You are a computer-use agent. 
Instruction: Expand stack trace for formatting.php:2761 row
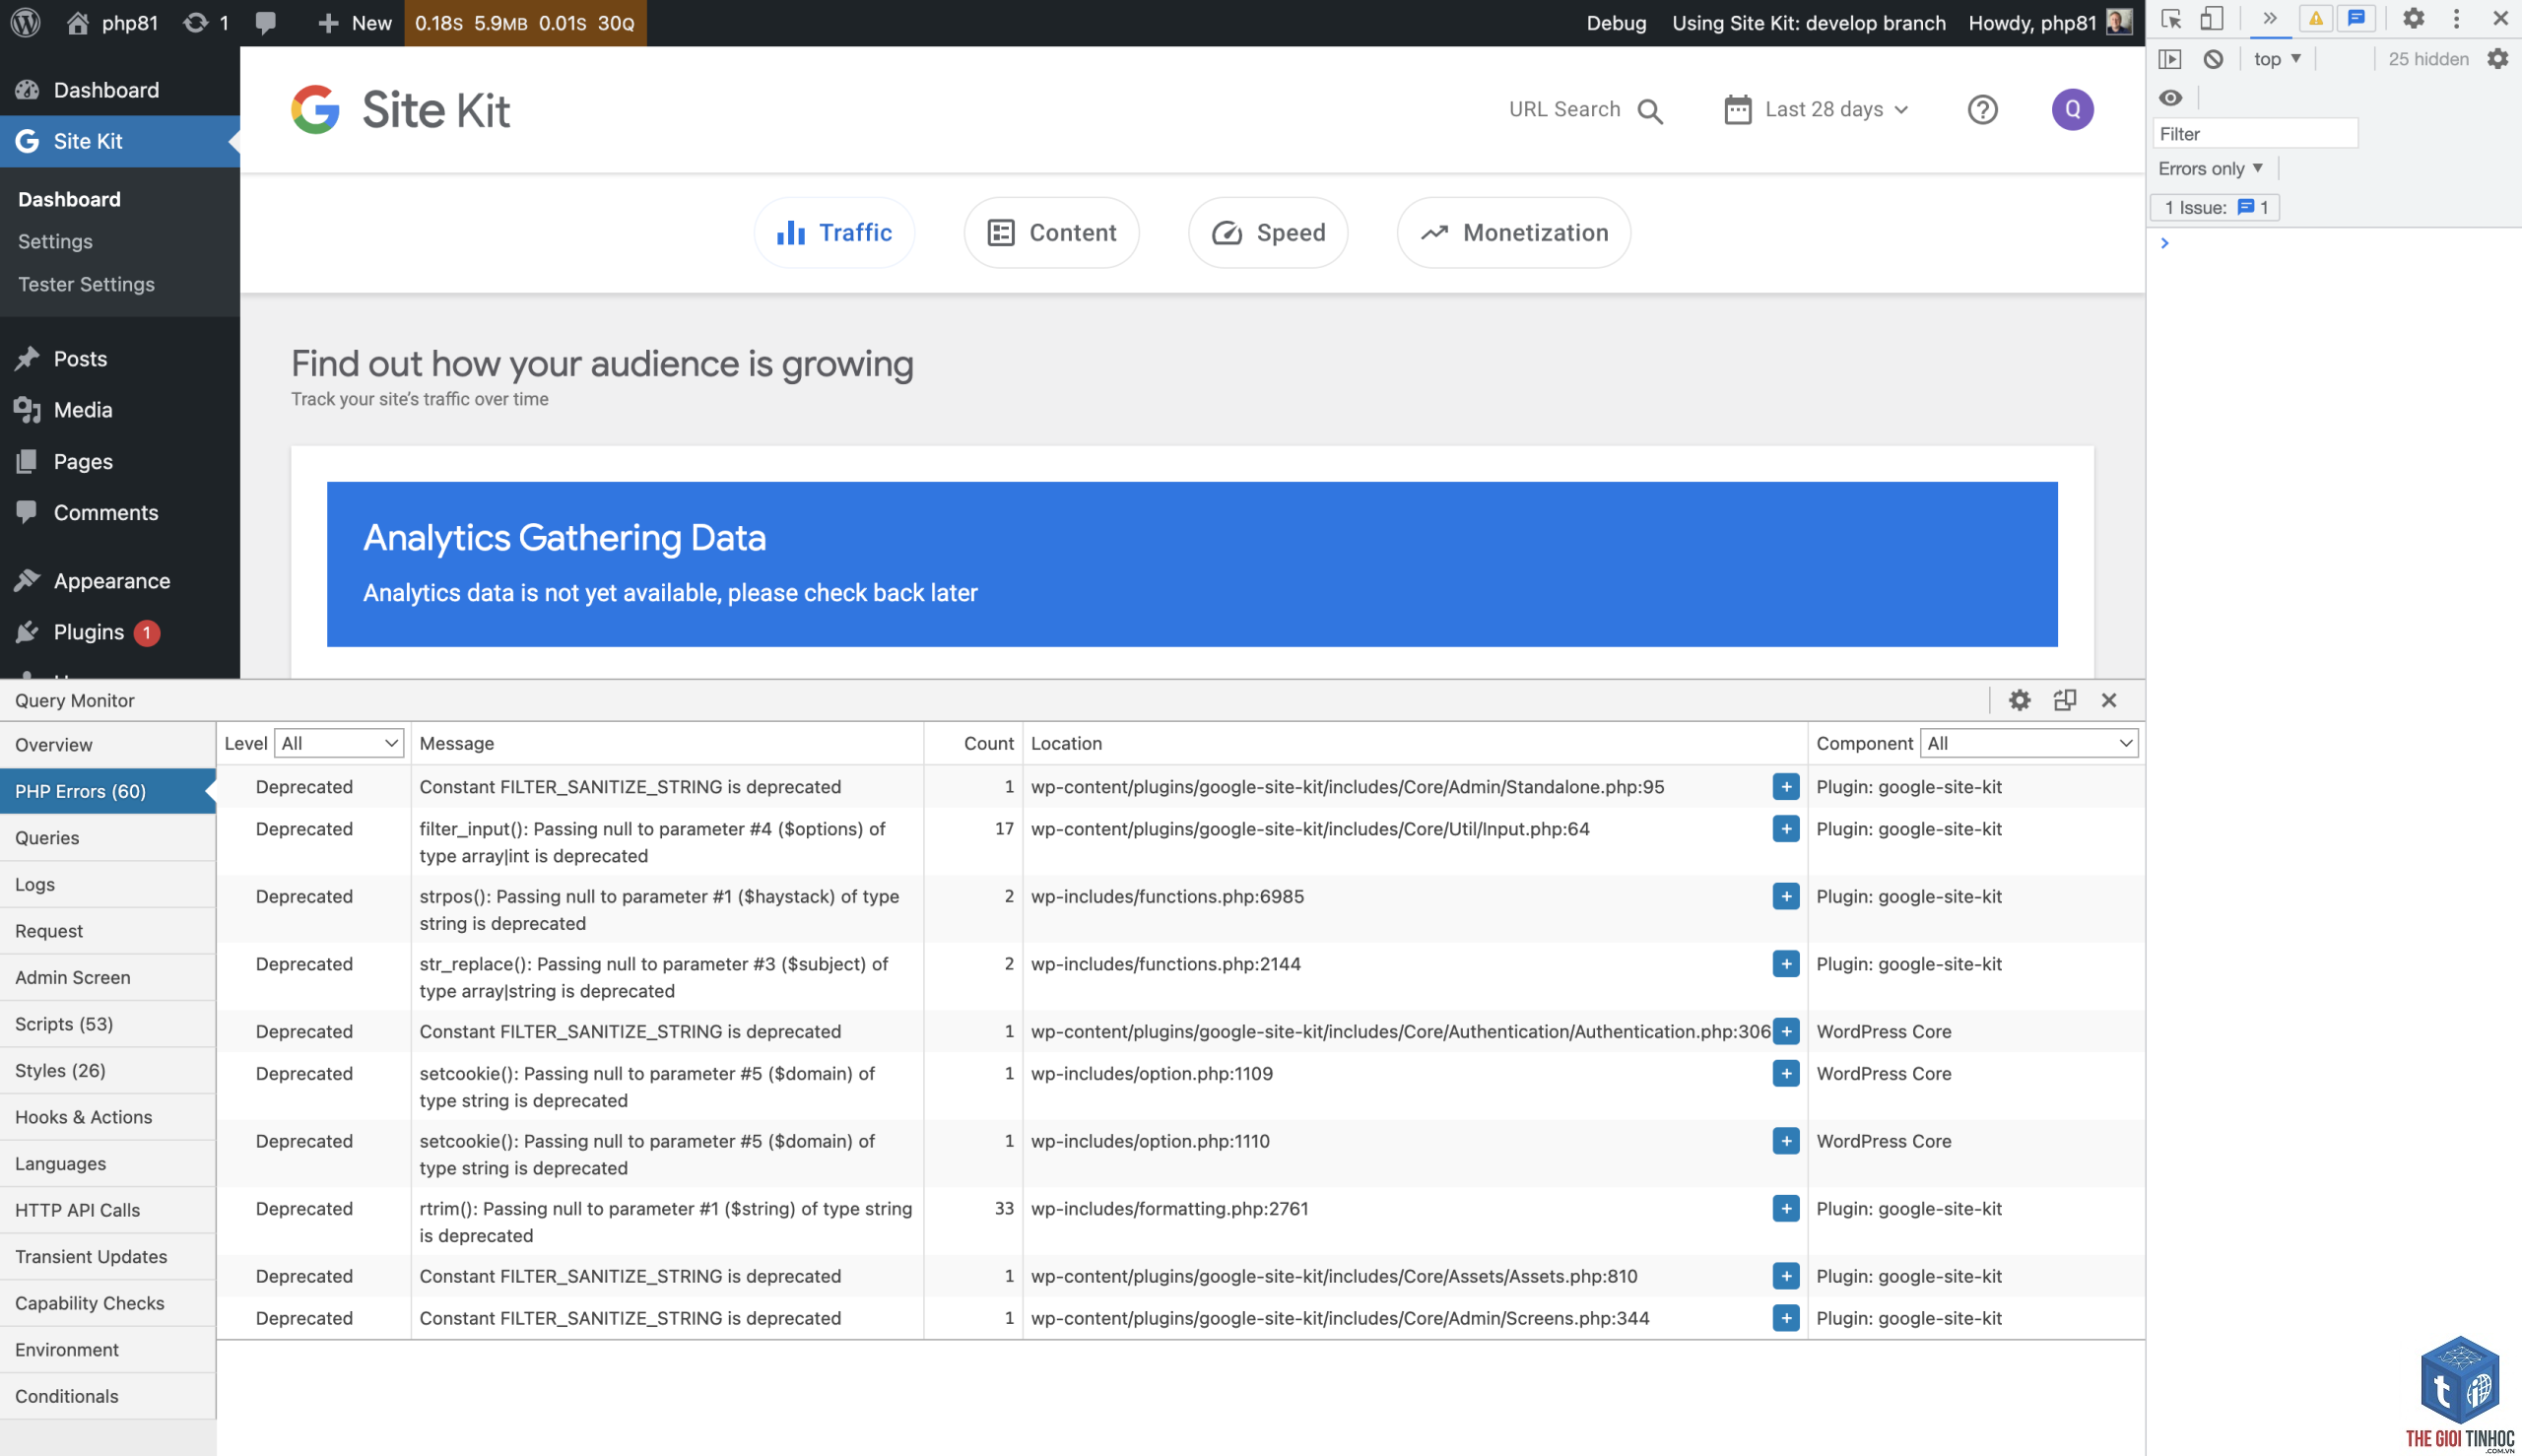(1785, 1208)
